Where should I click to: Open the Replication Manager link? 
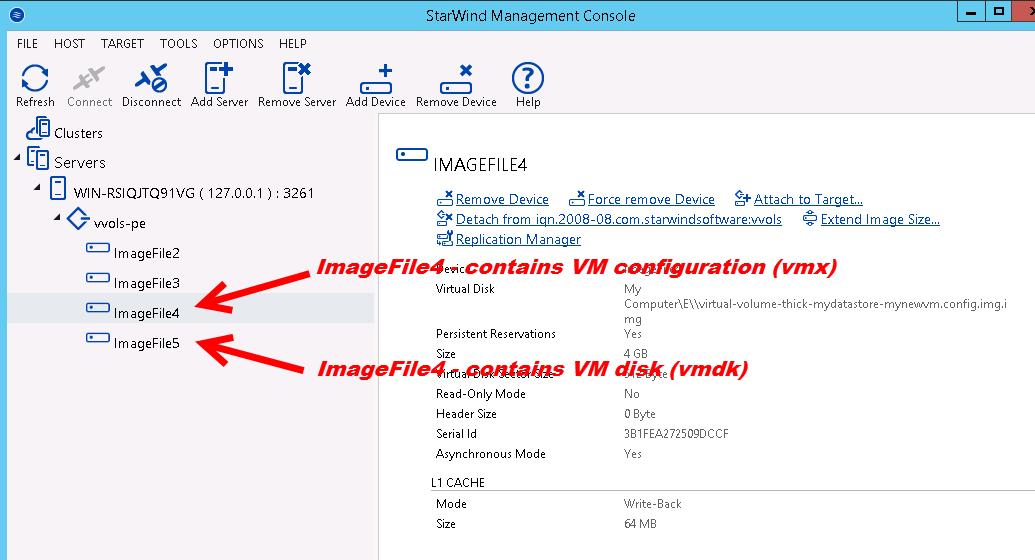pyautogui.click(x=518, y=239)
